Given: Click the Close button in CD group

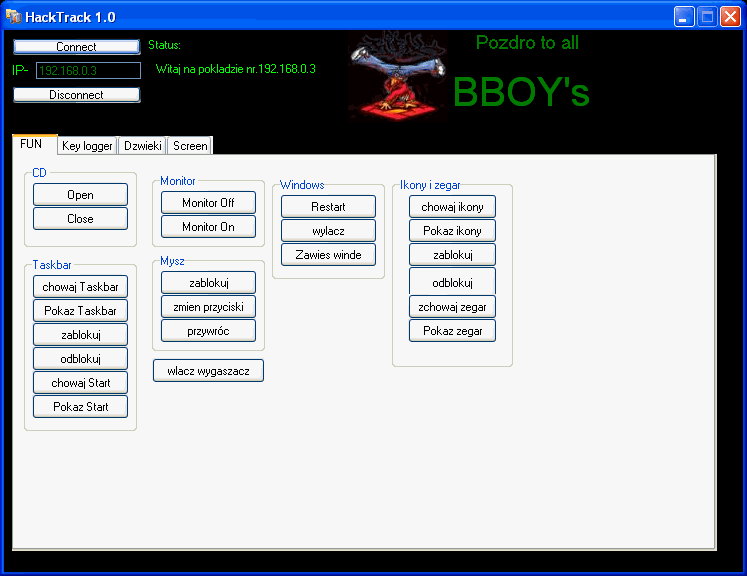Looking at the screenshot, I should [80, 219].
